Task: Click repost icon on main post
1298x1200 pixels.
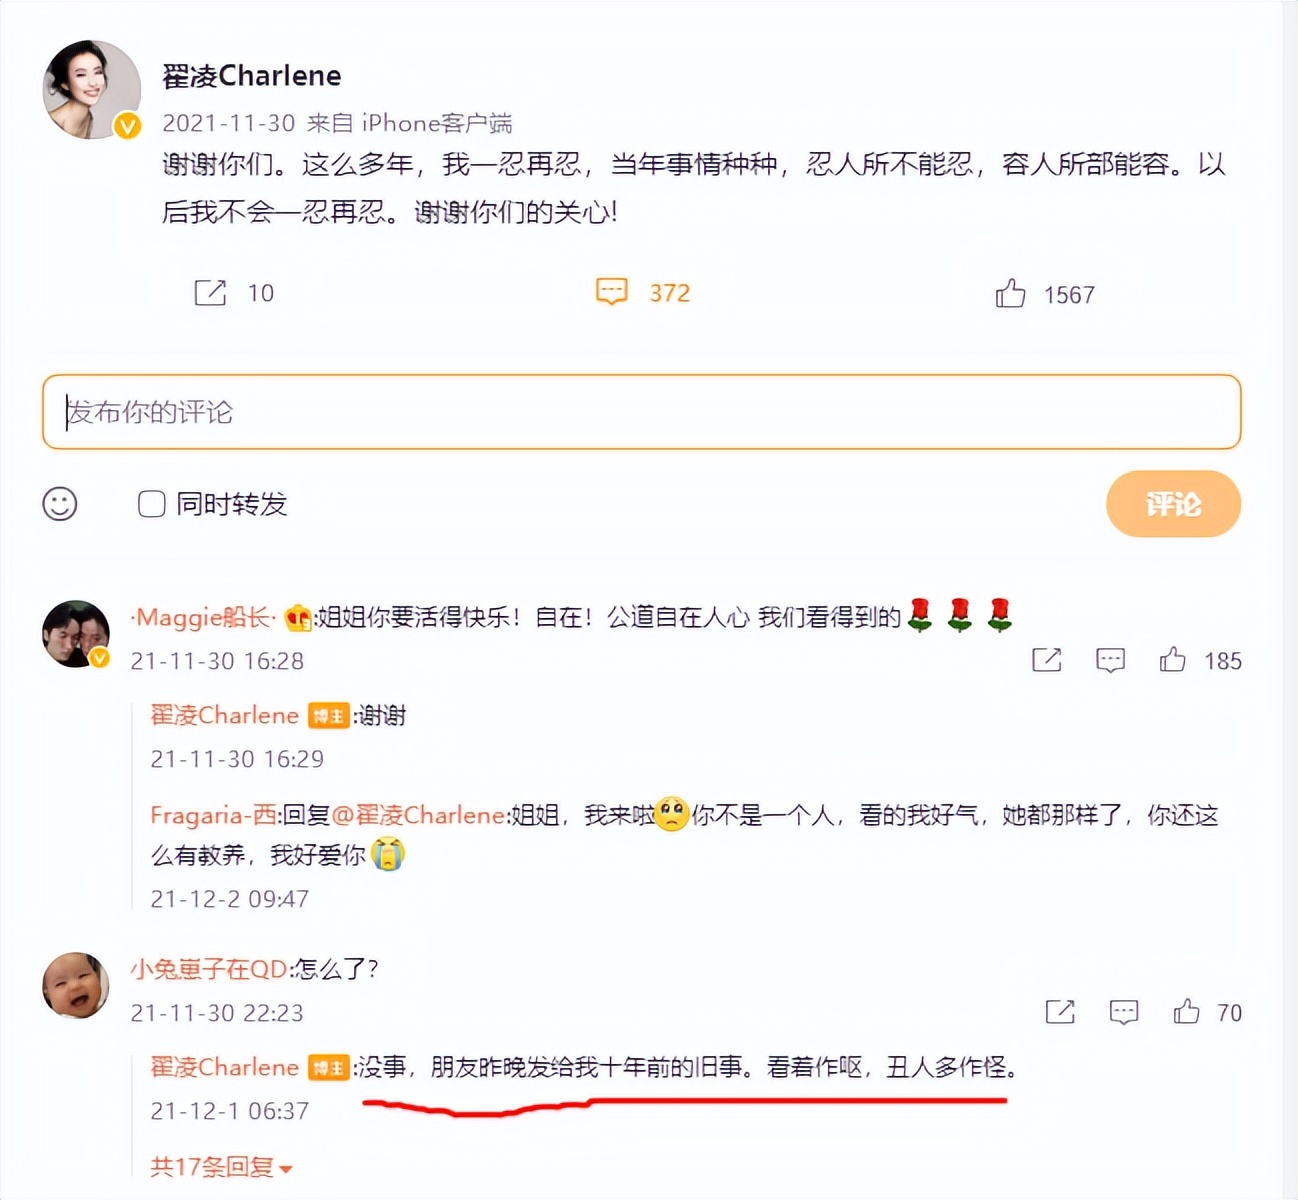Action: [210, 292]
